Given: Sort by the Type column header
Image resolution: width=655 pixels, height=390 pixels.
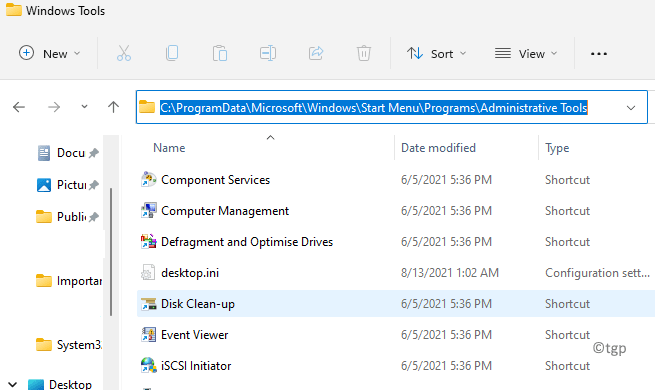Looking at the screenshot, I should click(x=557, y=148).
